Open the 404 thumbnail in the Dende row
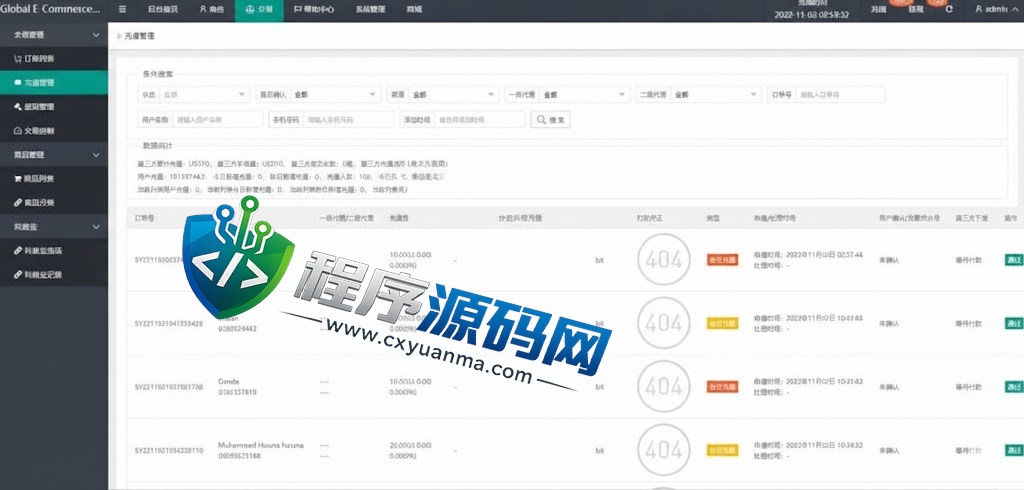The width and height of the screenshot is (1024, 490). tap(664, 386)
